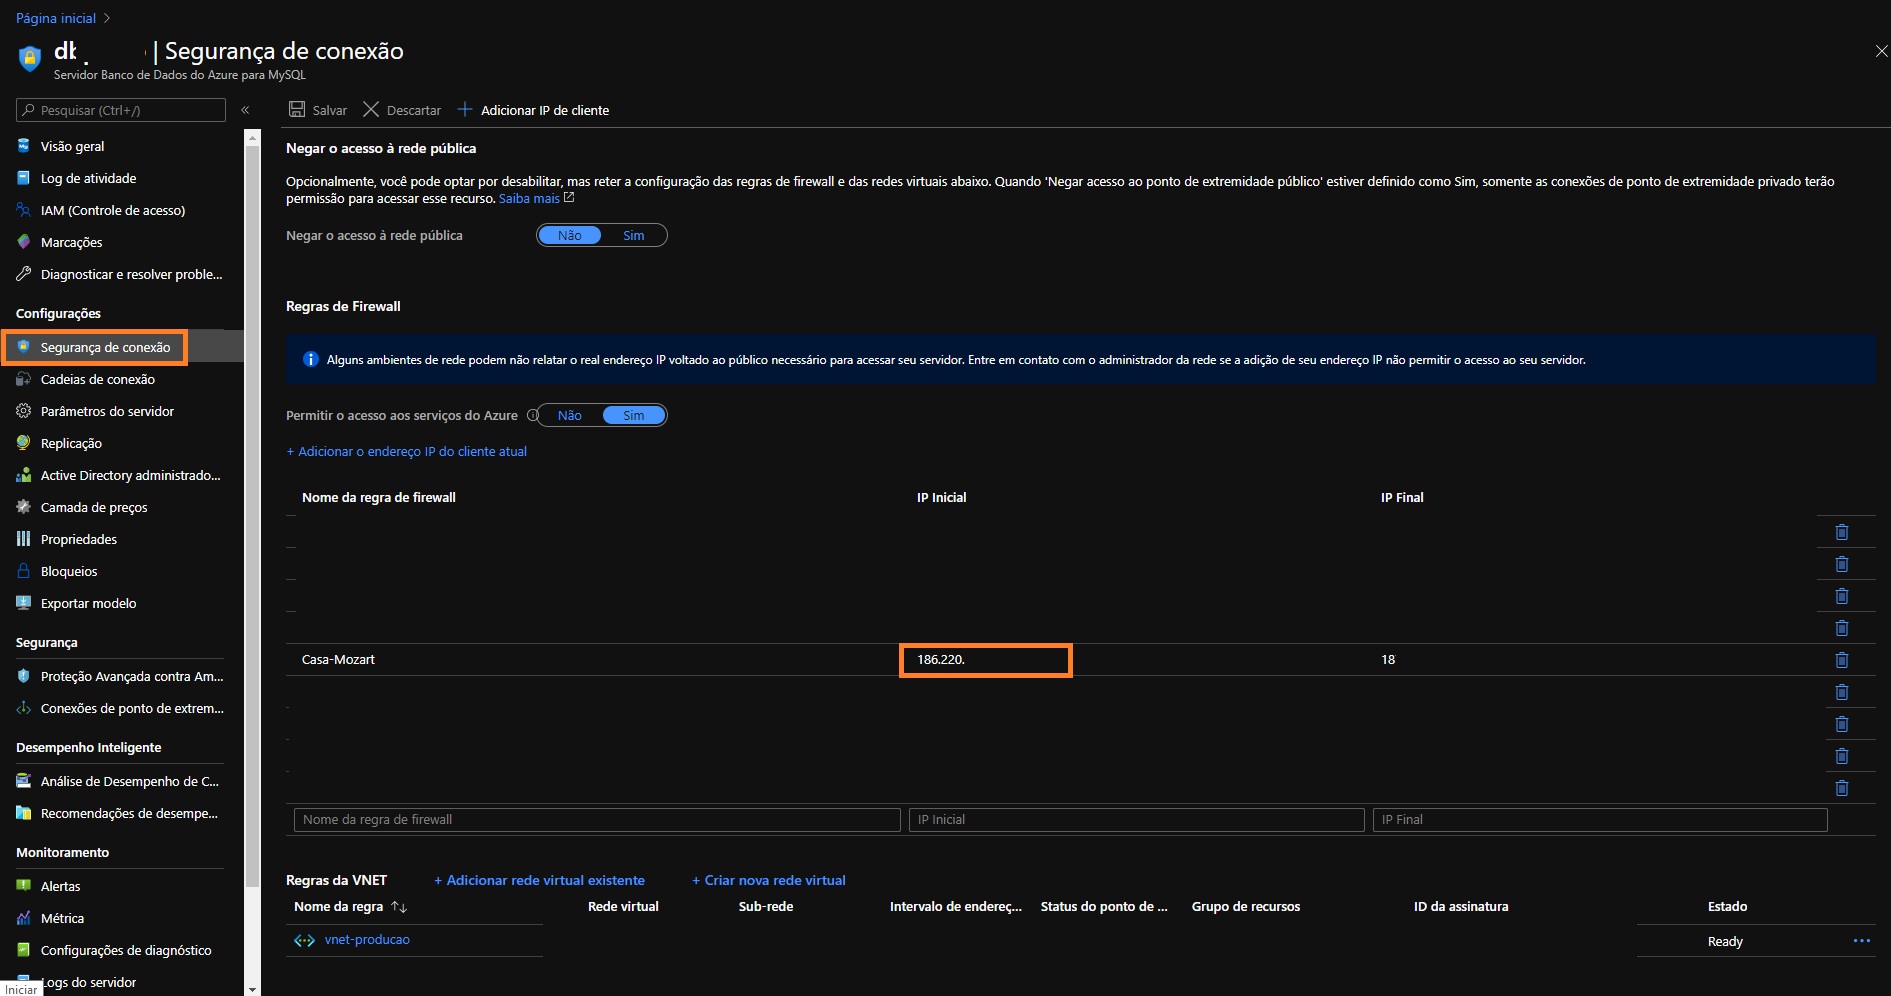This screenshot has width=1891, height=996.
Task: Open Marcações page
Action: (71, 242)
